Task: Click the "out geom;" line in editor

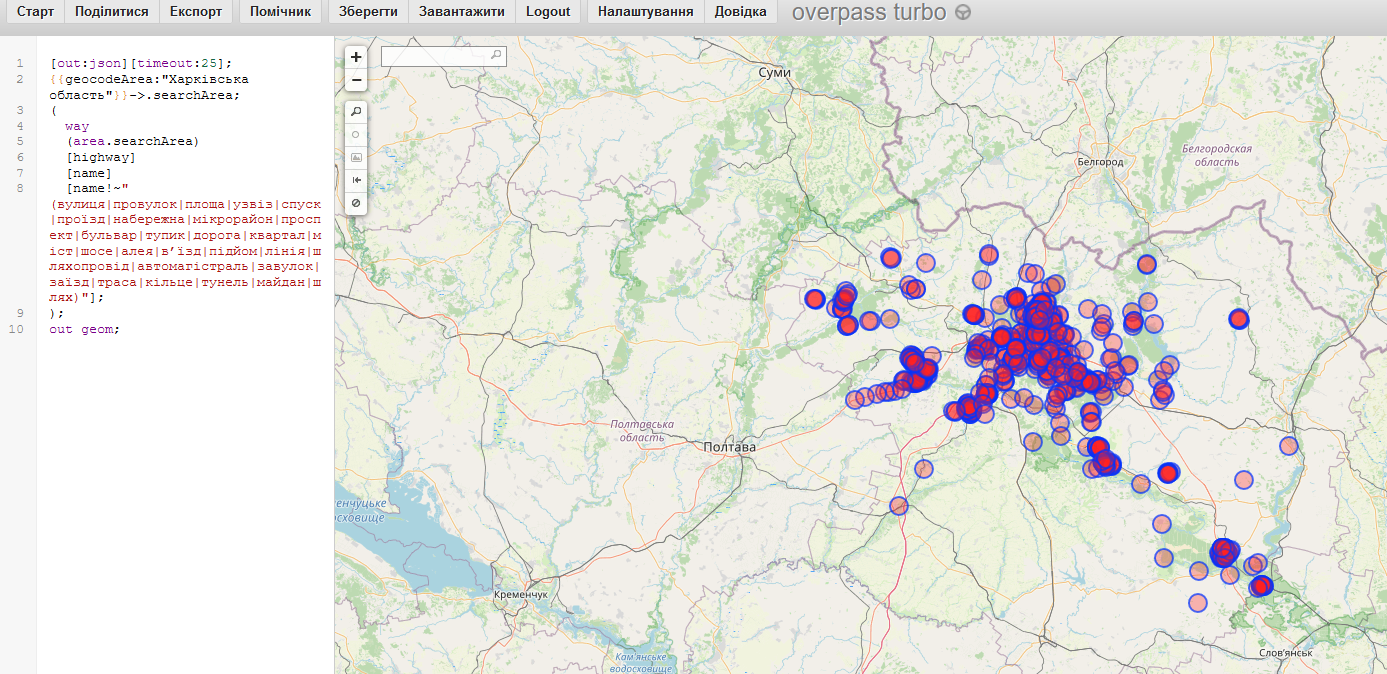Action: tap(84, 329)
